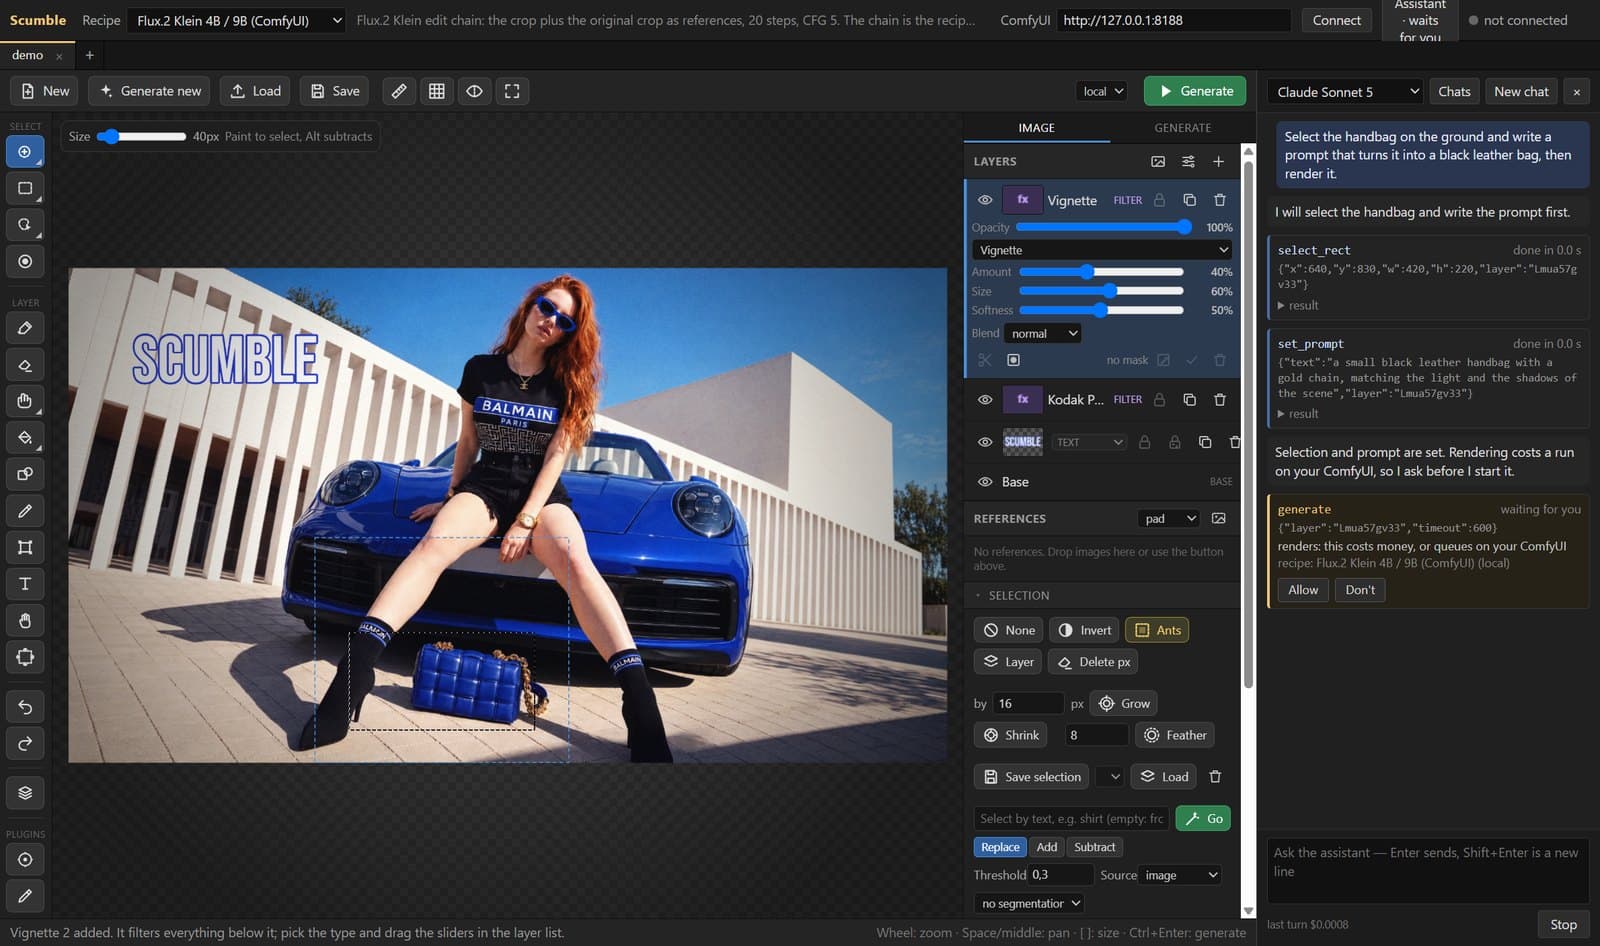
Task: Adjust the Vignette Amount slider
Action: pyautogui.click(x=1101, y=272)
